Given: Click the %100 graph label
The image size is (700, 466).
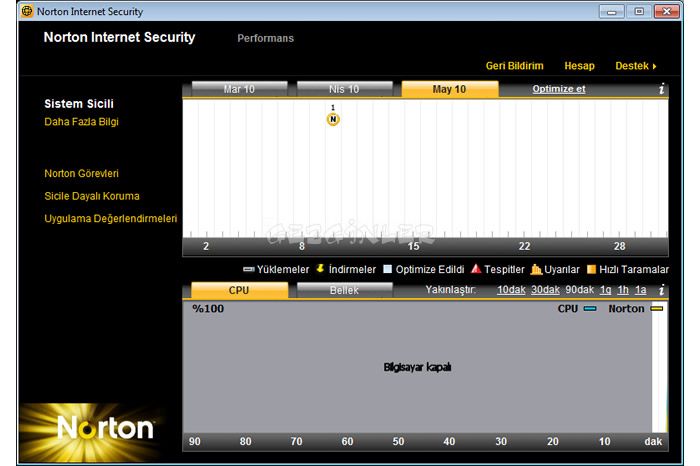Looking at the screenshot, I should [208, 308].
